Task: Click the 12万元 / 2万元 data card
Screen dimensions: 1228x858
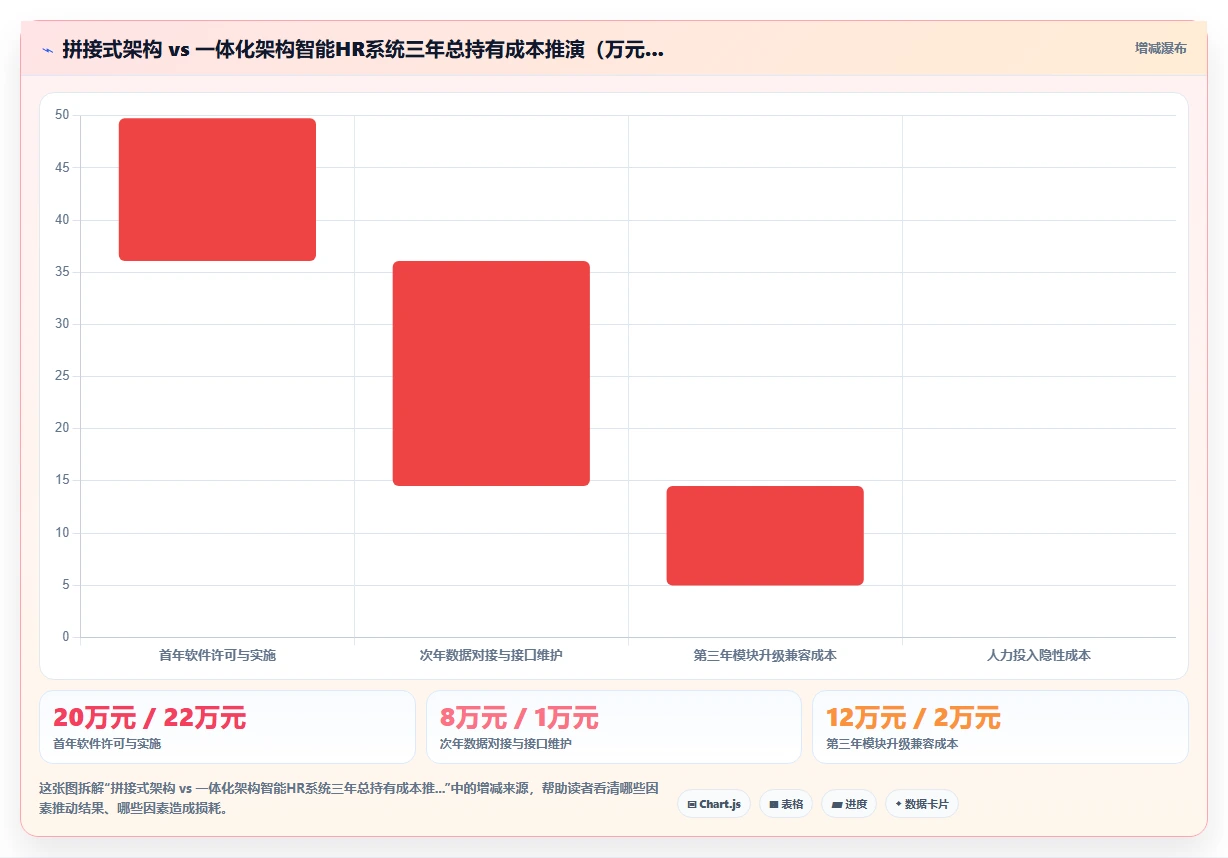Action: click(x=1000, y=727)
